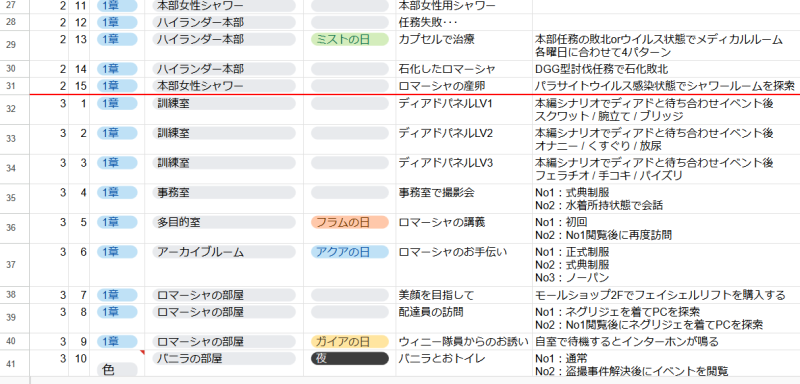Open the ガイアの日 dropdown chip

tap(349, 341)
